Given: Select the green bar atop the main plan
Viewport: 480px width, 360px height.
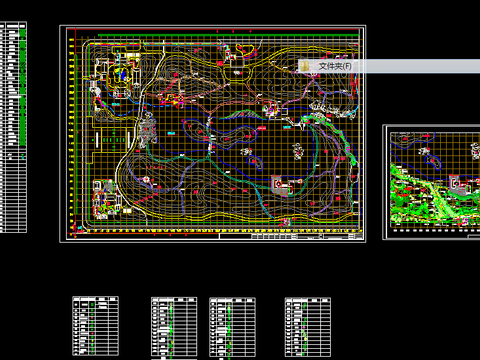Looking at the screenshot, I should point(228,35).
